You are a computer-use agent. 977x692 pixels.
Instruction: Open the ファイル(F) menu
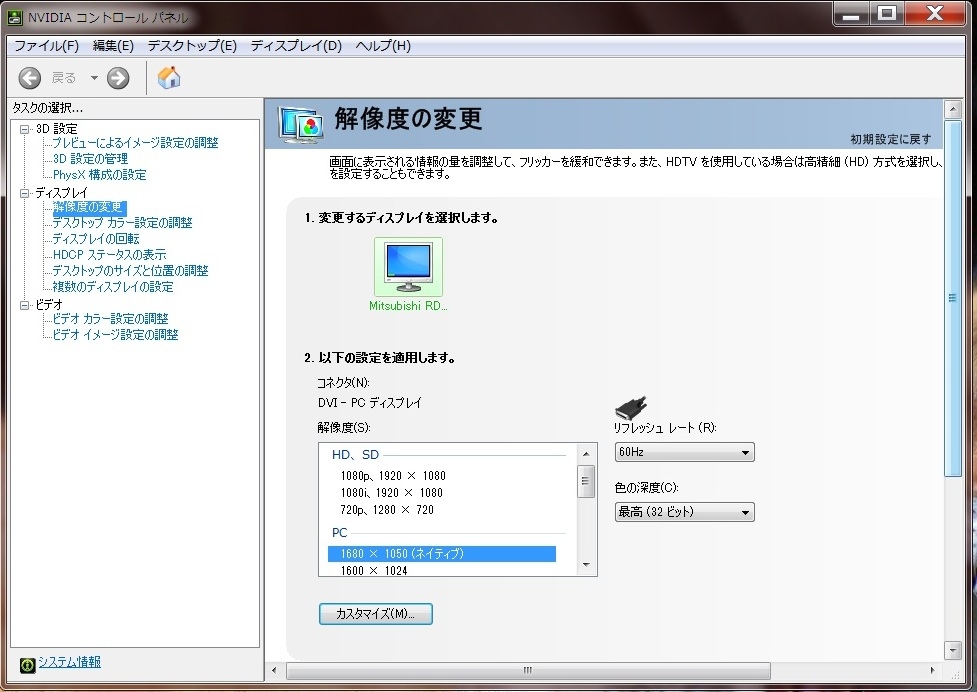click(46, 45)
